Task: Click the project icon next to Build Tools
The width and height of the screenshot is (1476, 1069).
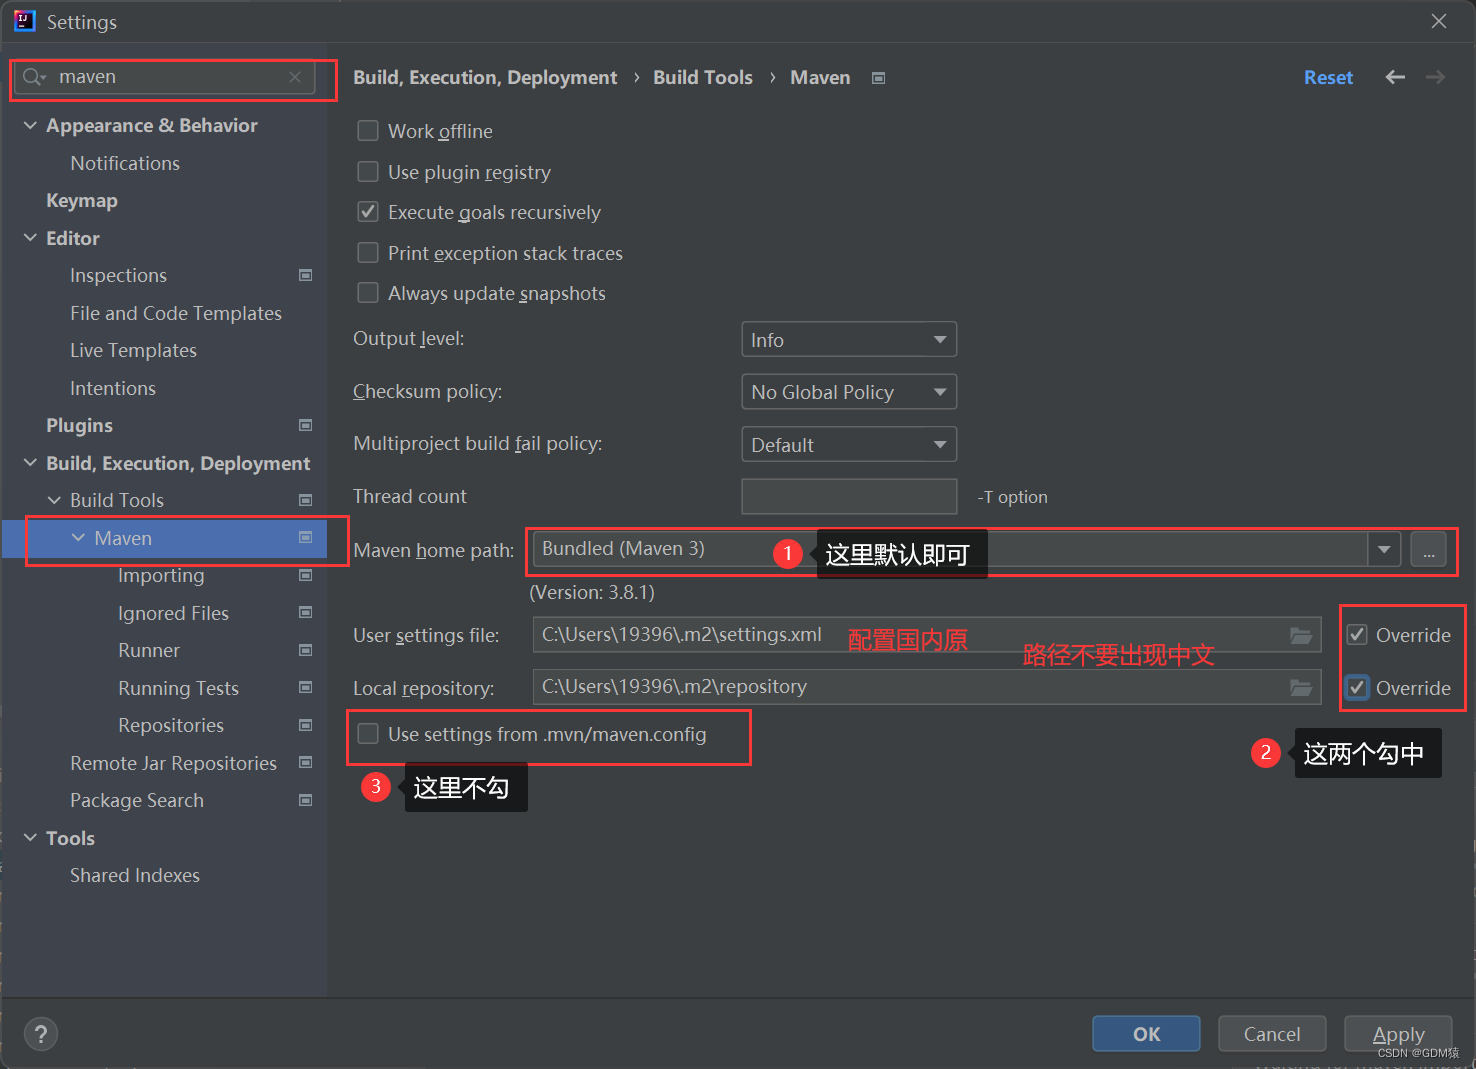Action: tap(306, 500)
